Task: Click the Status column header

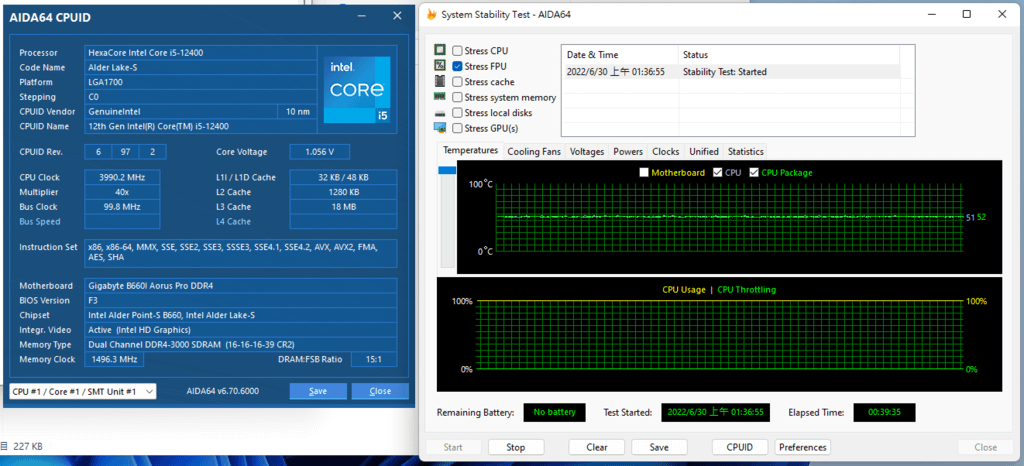Action: [x=789, y=55]
